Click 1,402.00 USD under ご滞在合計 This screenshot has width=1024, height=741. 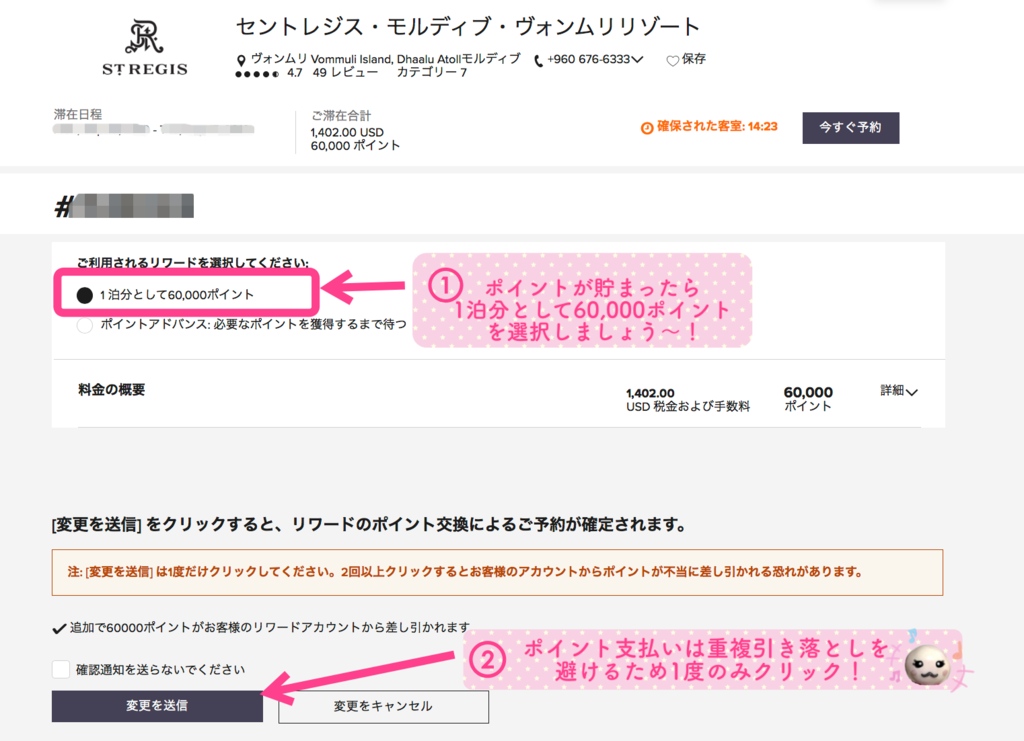[347, 133]
